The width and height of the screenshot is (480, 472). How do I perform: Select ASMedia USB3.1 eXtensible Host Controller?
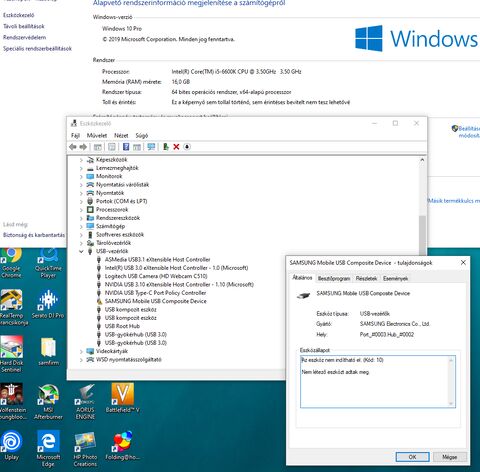click(x=157, y=259)
